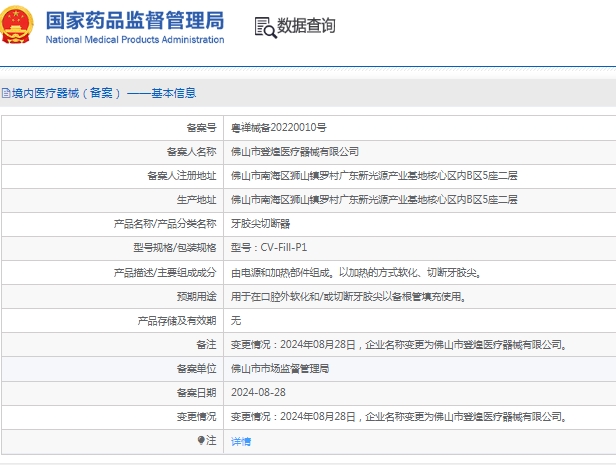
Task: Click the 备注 field label
Action: click(x=206, y=345)
